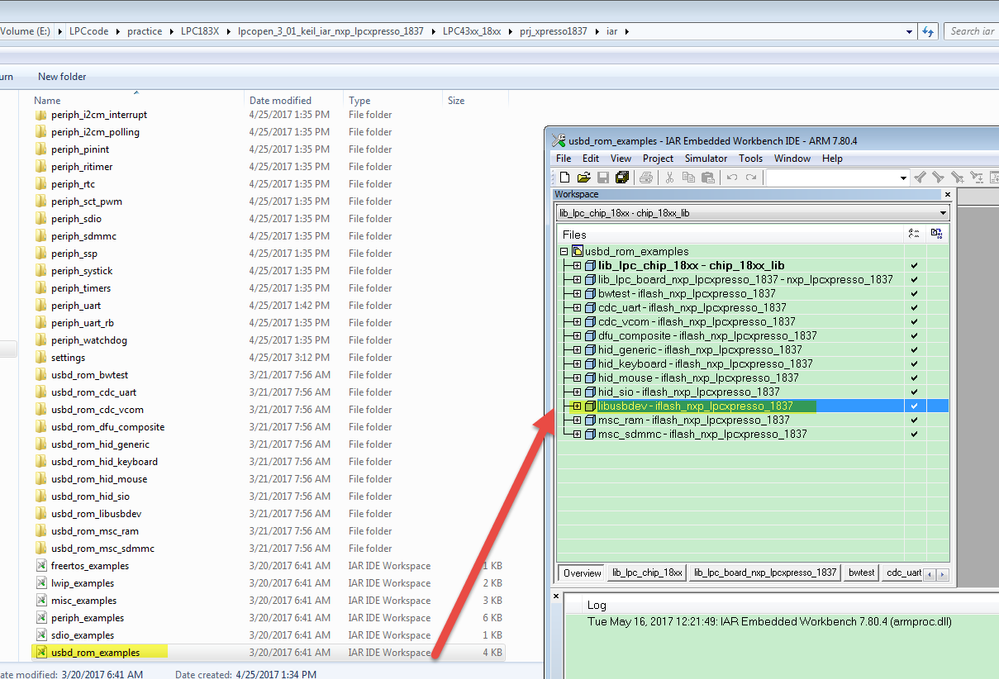This screenshot has width=999, height=679.
Task: Sort Explorer list by Name column
Action: pyautogui.click(x=47, y=100)
